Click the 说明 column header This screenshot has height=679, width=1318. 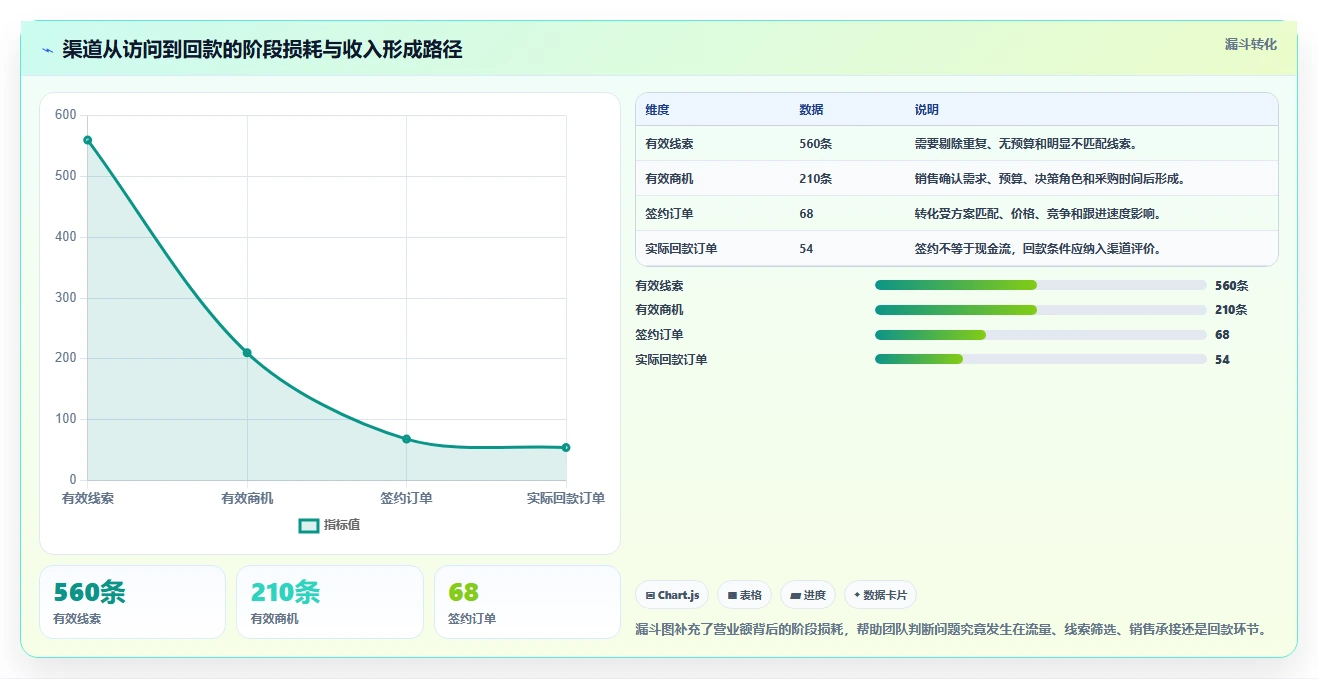(927, 110)
